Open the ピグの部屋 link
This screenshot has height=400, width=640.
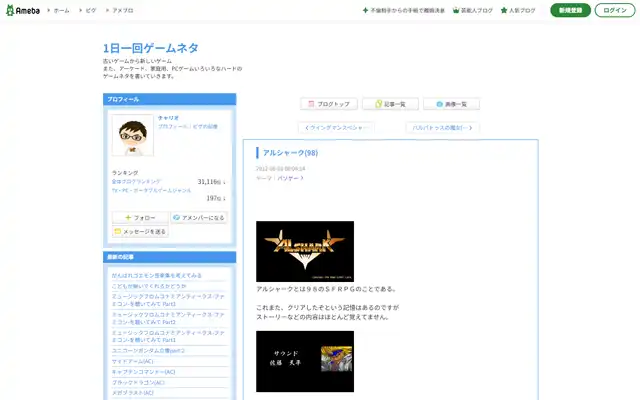[205, 127]
